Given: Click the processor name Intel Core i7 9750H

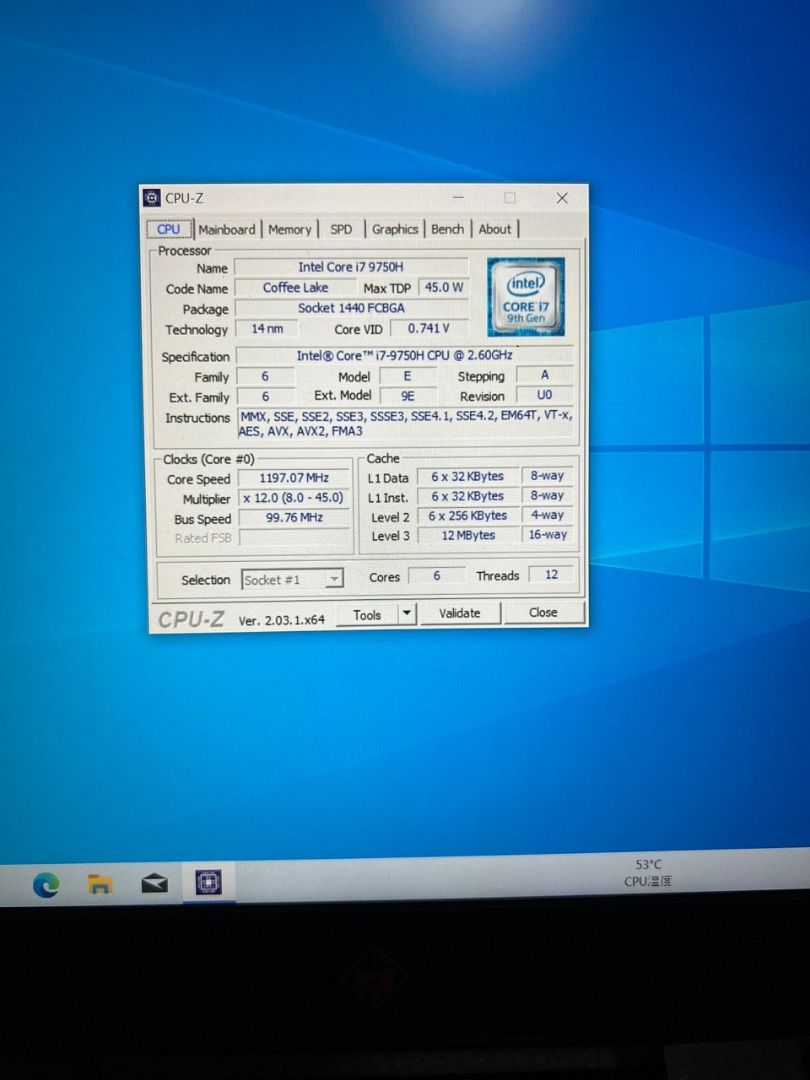Looking at the screenshot, I should point(351,267).
